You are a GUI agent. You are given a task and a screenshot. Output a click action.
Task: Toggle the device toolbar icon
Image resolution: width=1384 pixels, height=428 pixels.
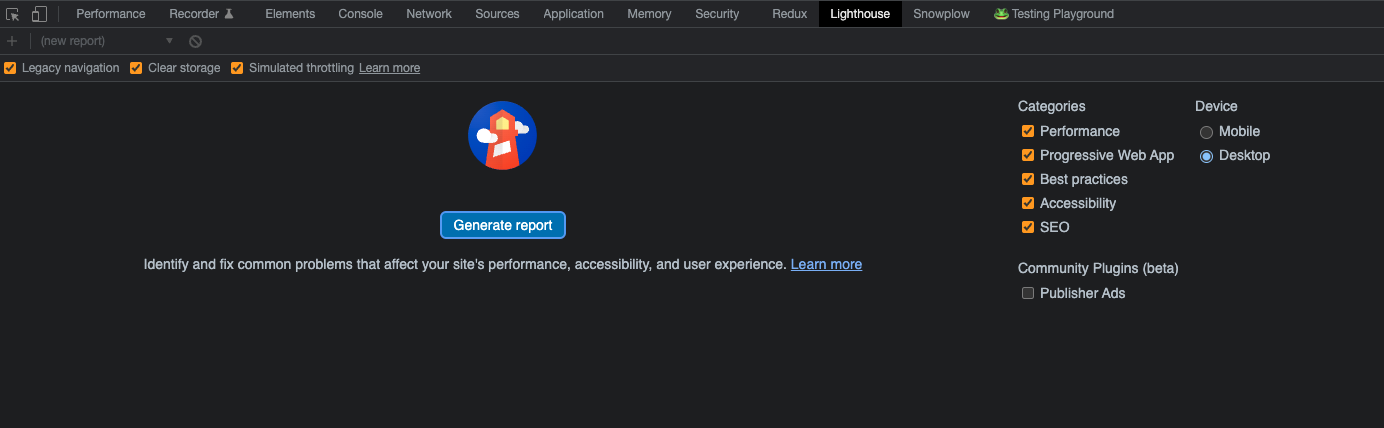click(x=39, y=14)
